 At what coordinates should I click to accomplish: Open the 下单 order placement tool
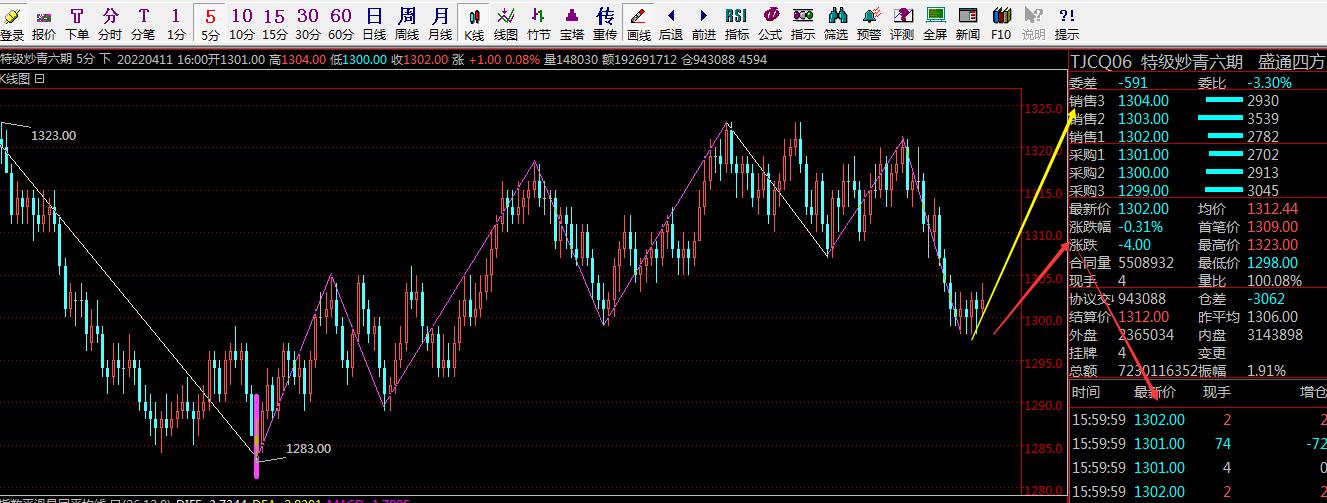[77, 22]
